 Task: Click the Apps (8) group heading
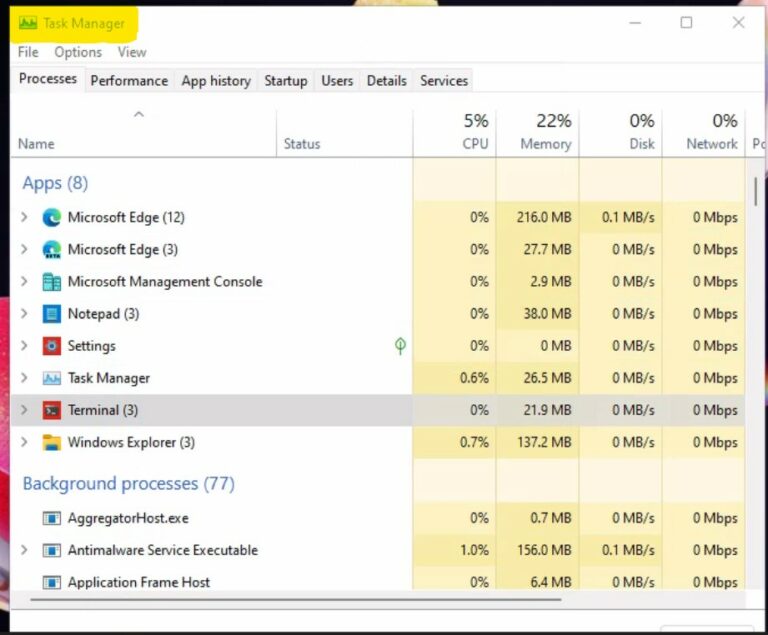tap(55, 183)
